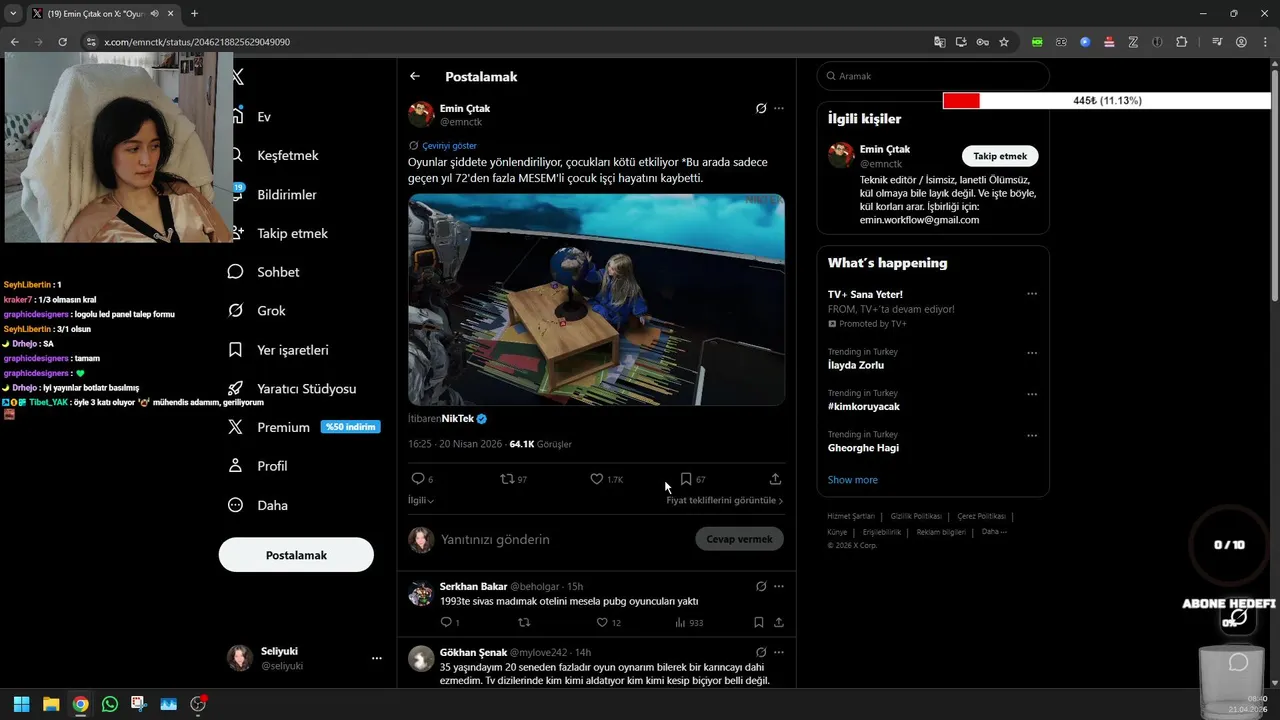Open options for TV+ Sana Yeter! promo
Screen dimensions: 1280x720
tap(1032, 294)
